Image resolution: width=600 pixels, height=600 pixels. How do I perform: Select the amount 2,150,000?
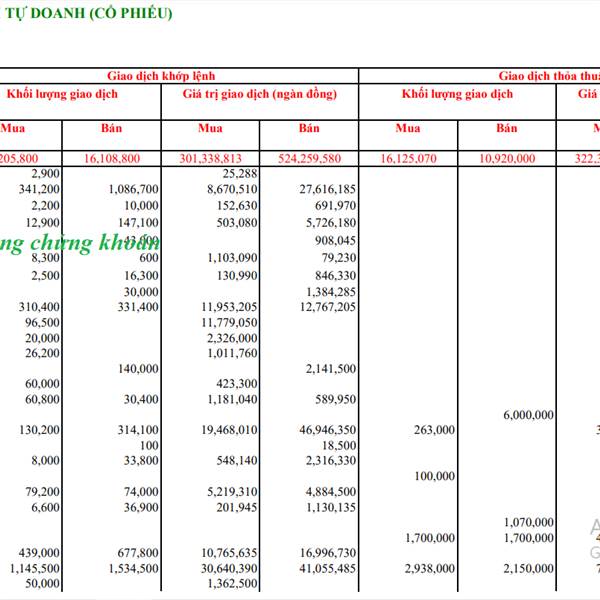528,568
